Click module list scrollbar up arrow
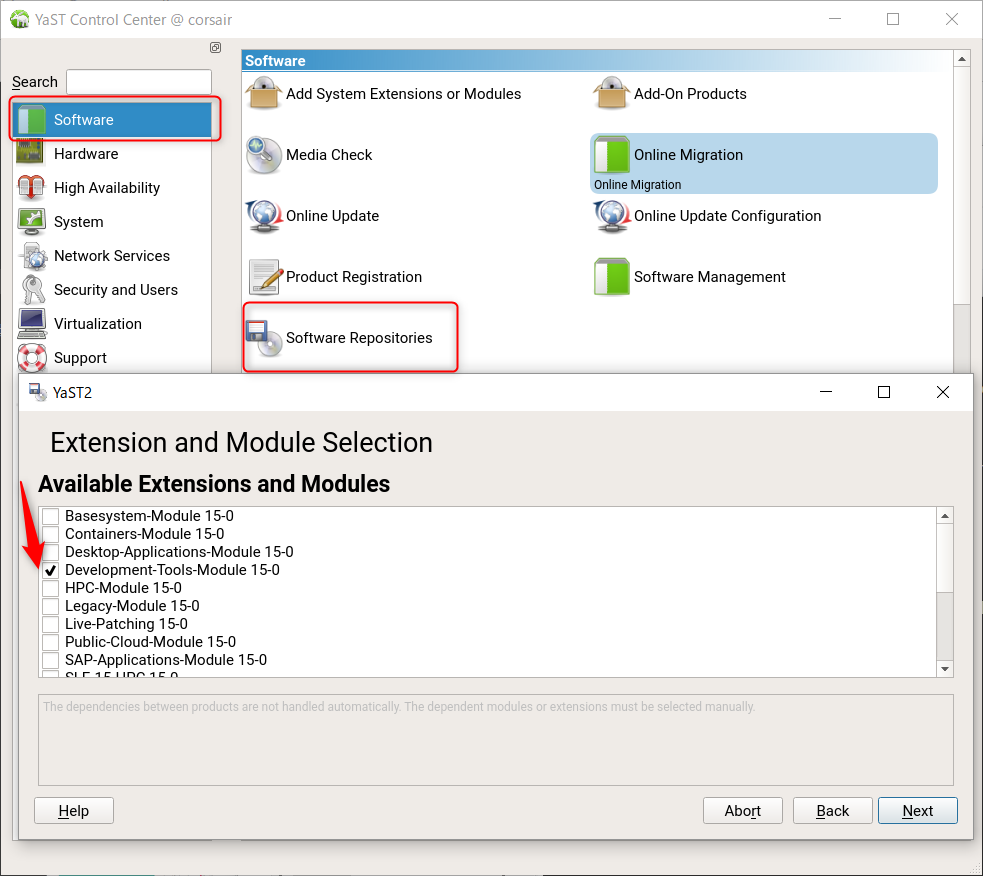983x876 pixels. pyautogui.click(x=945, y=516)
